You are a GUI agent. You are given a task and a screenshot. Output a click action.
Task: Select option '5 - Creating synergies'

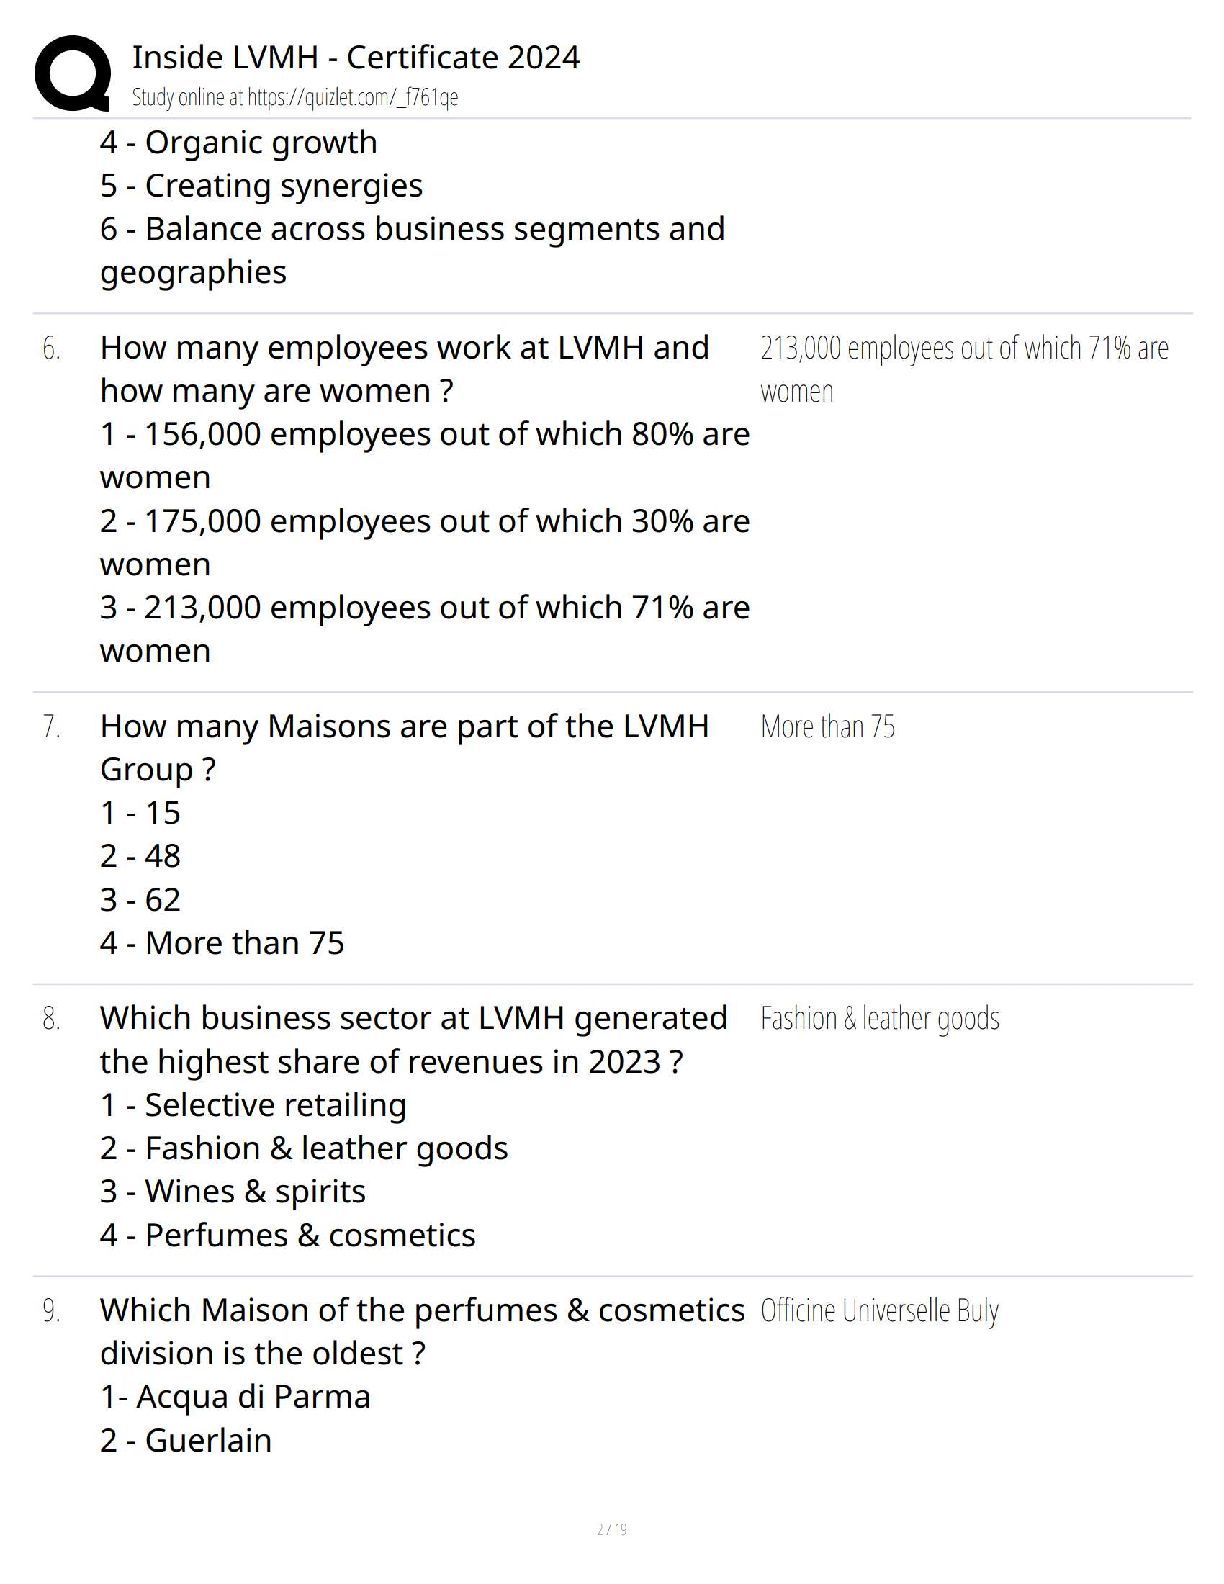(x=261, y=186)
